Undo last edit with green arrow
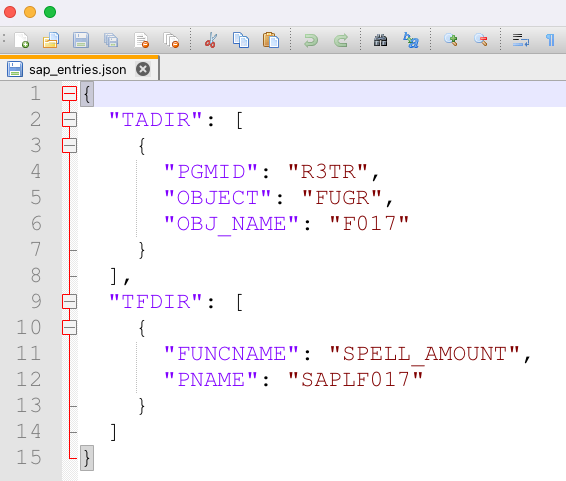 (x=310, y=40)
